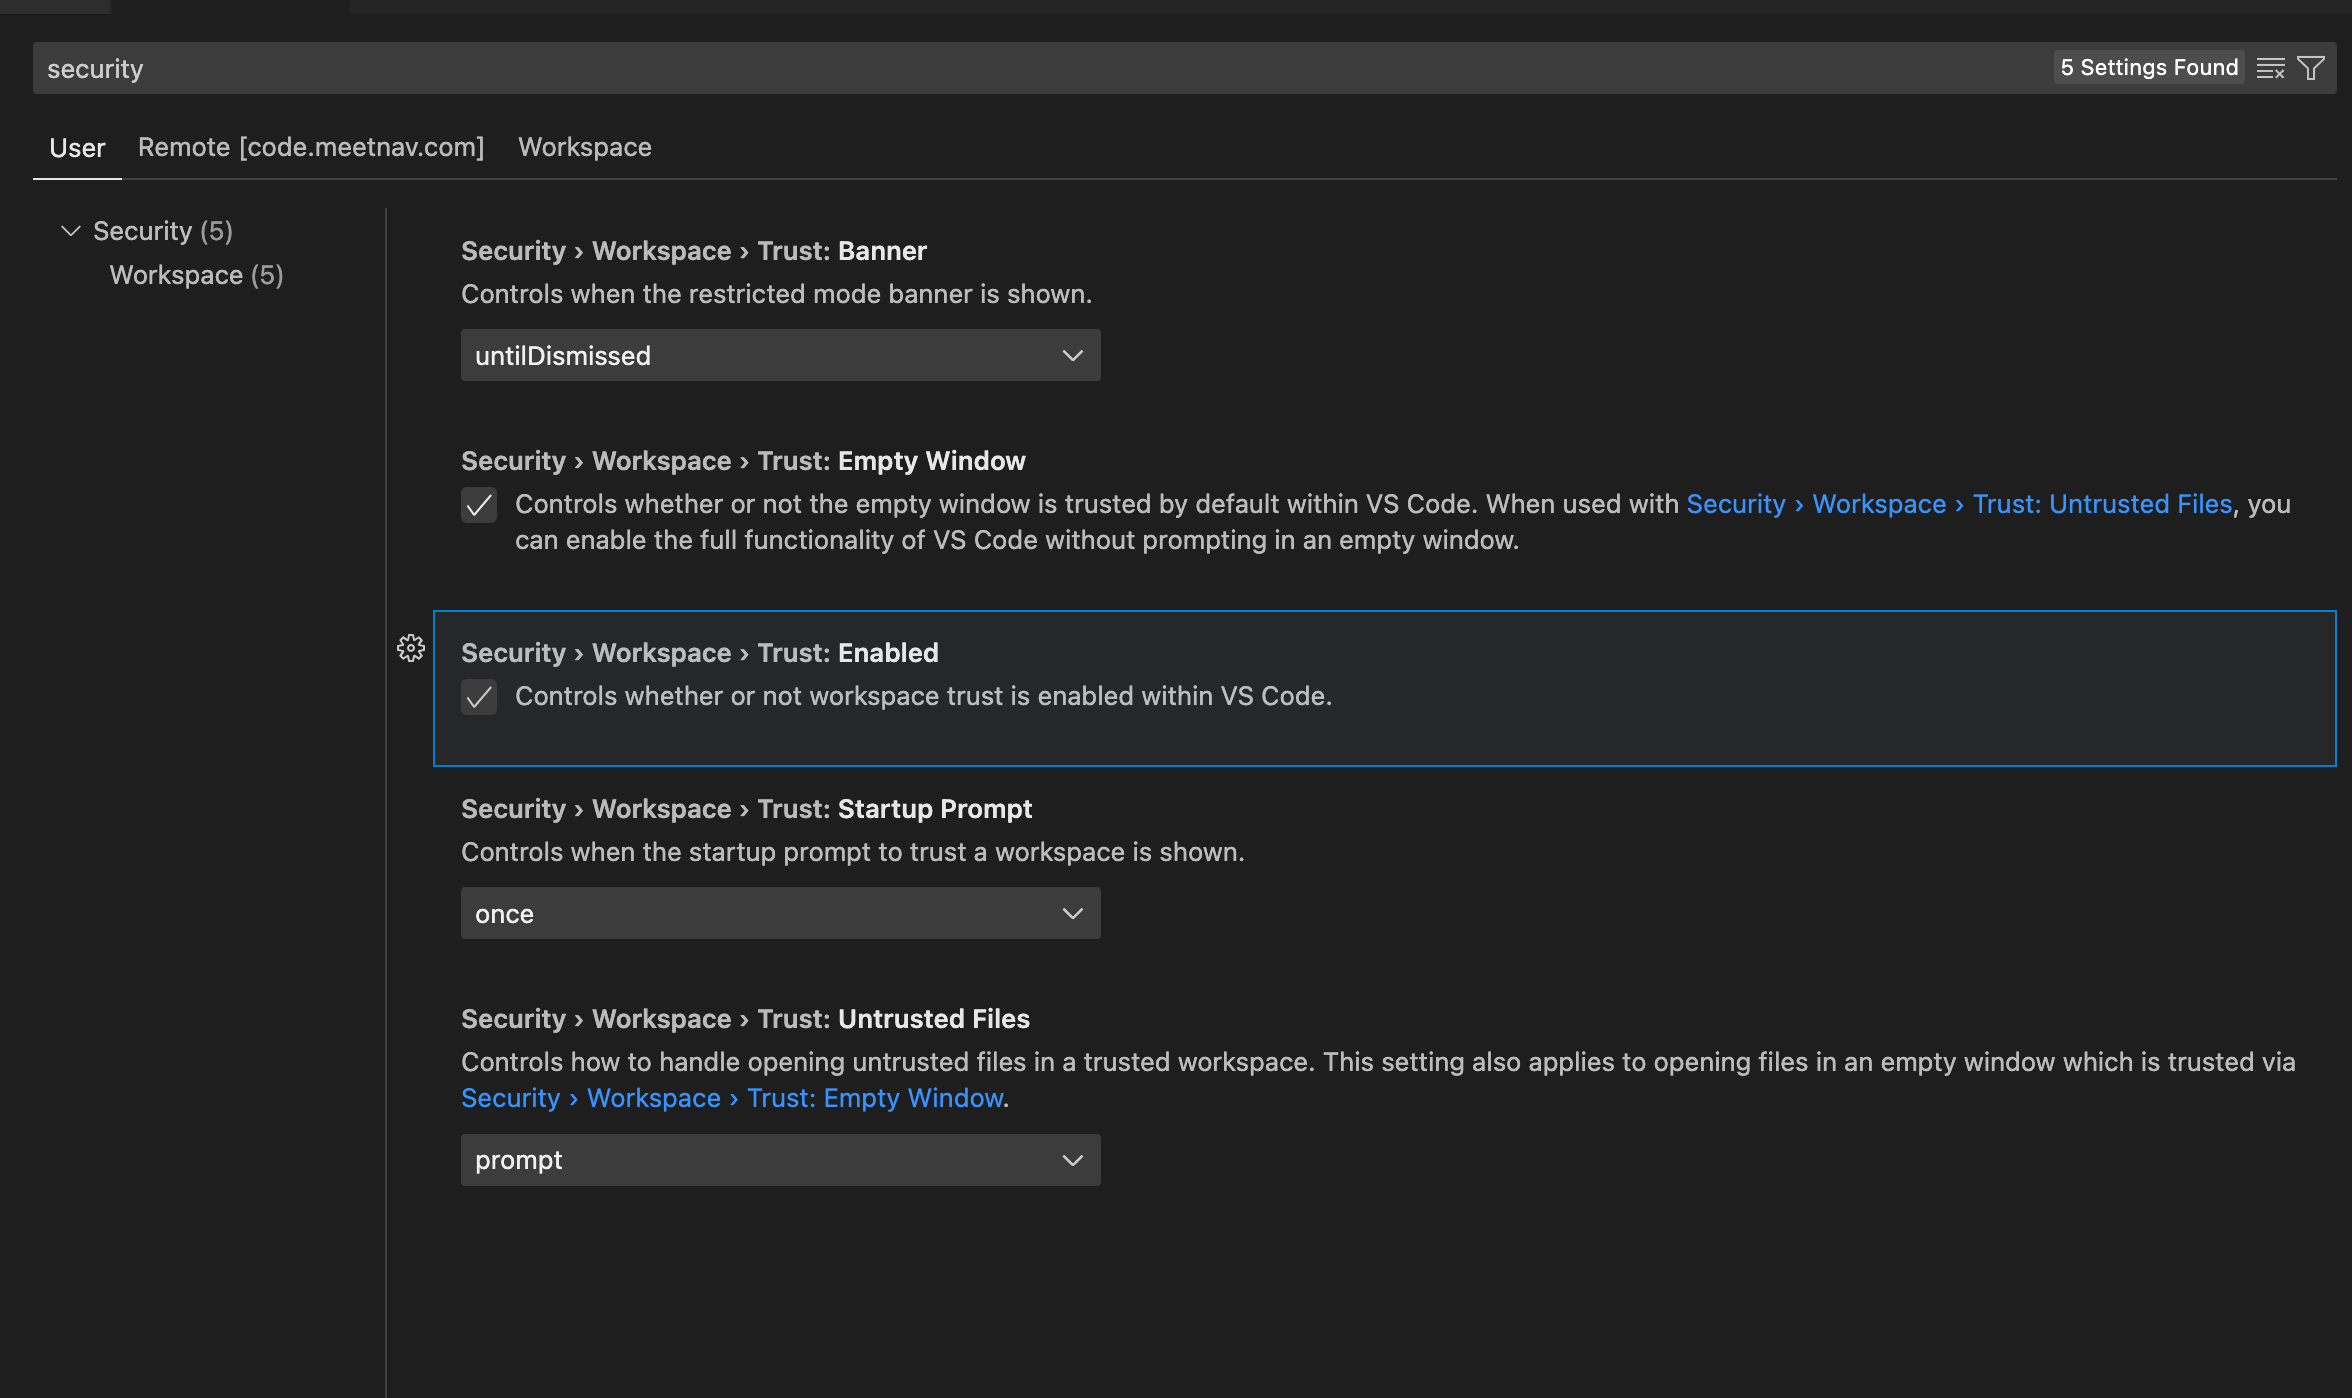Click the '5 Settings Found' badge
Screen dimensions: 2352x1398
(x=2149, y=68)
